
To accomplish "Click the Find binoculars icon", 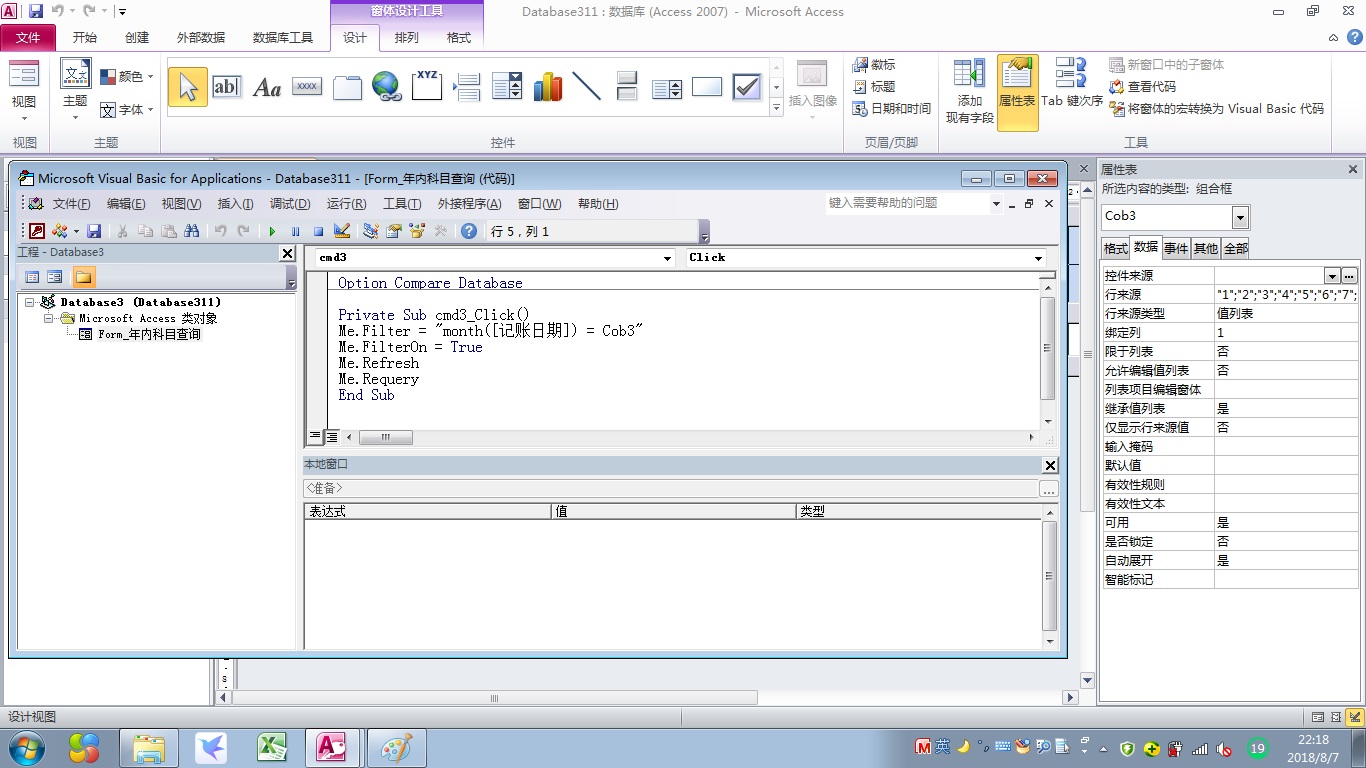I will click(192, 231).
